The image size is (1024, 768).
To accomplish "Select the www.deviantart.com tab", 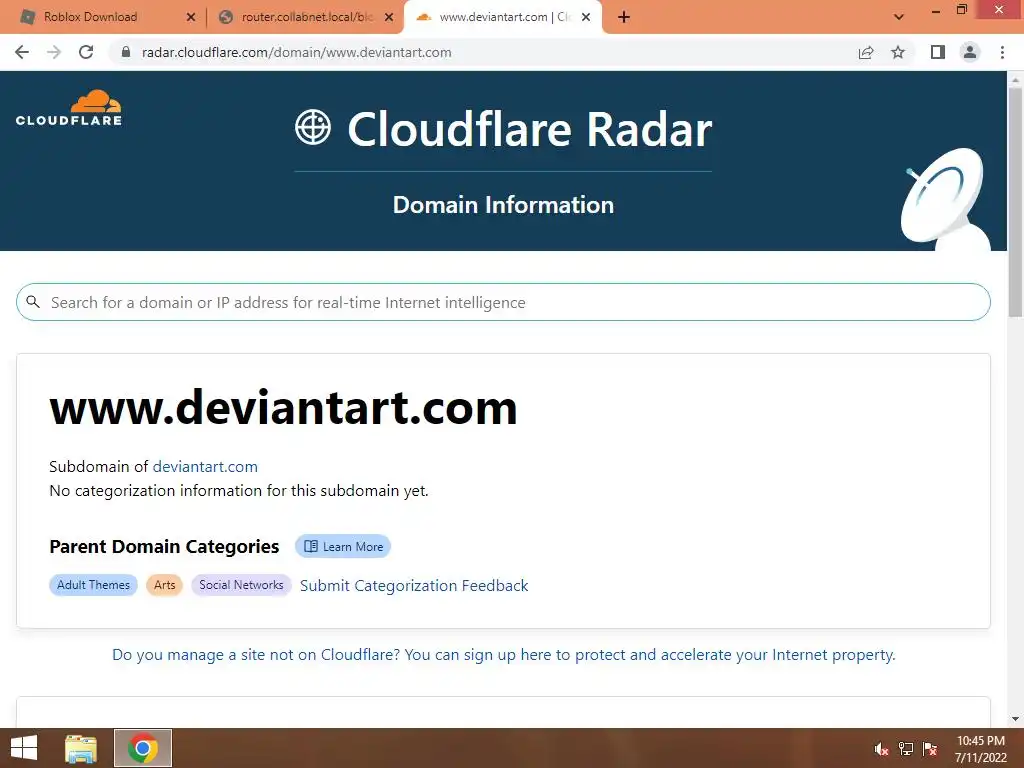I will click(500, 17).
